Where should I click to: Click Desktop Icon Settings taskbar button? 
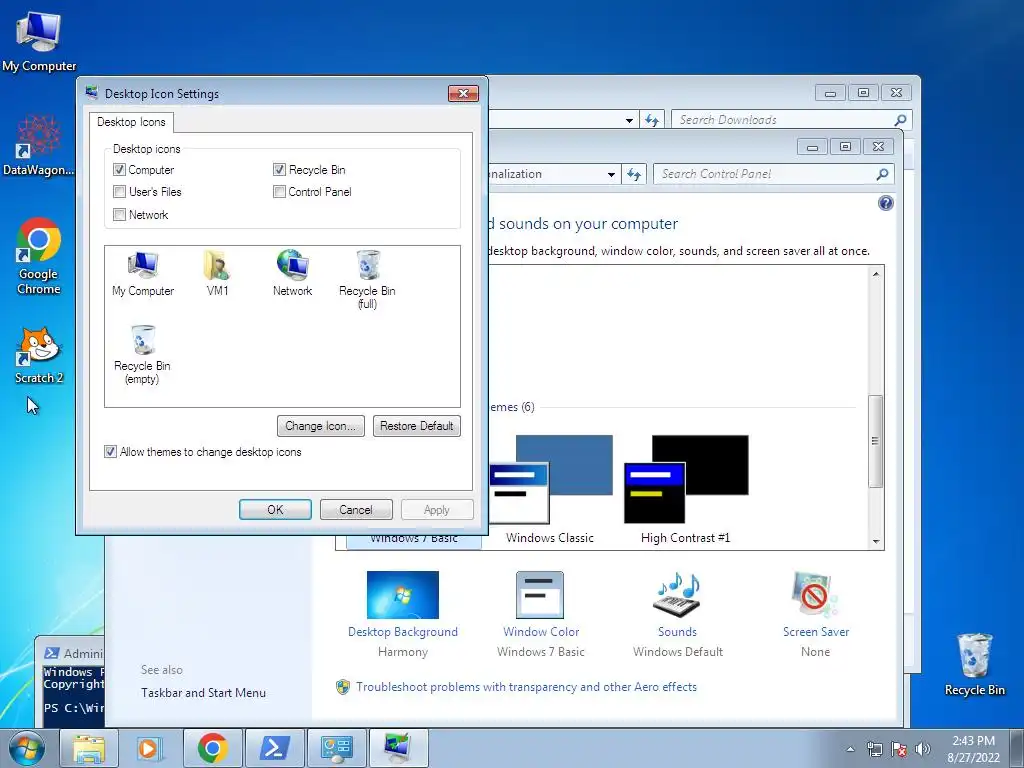point(398,748)
